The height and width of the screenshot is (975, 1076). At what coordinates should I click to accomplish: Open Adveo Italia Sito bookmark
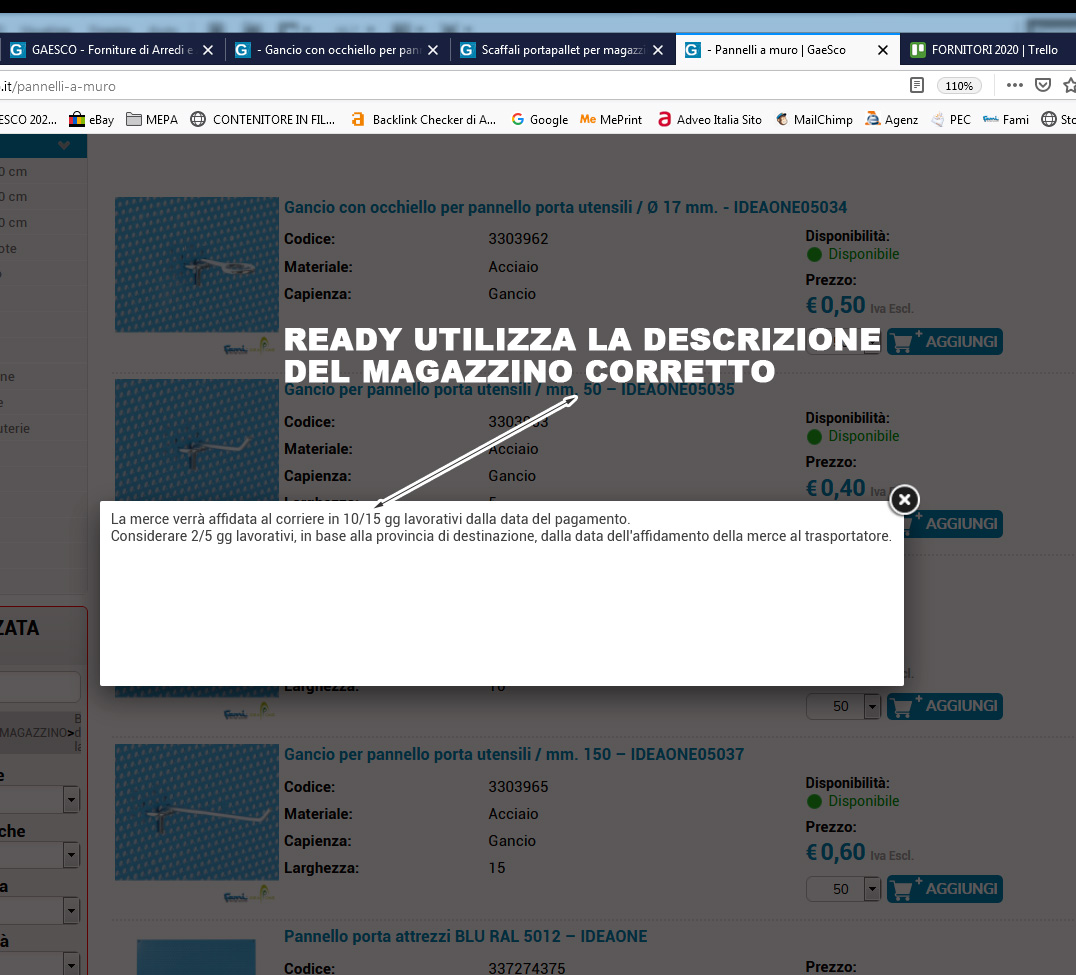pos(710,119)
